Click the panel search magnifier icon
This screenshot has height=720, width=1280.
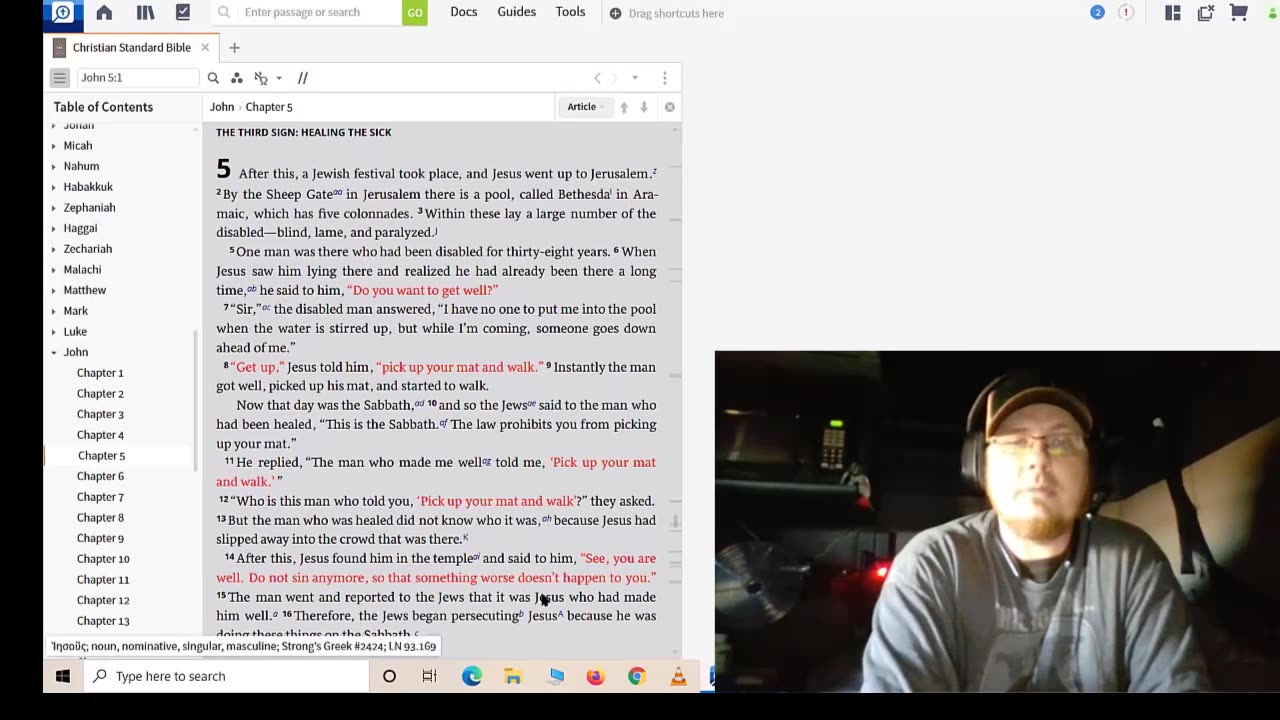click(x=213, y=78)
